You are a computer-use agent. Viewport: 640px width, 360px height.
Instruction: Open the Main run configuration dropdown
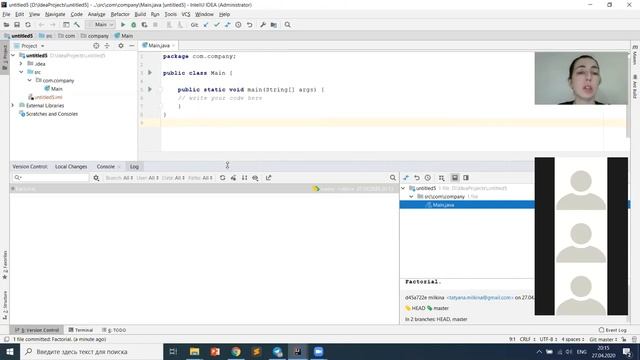[x=100, y=25]
